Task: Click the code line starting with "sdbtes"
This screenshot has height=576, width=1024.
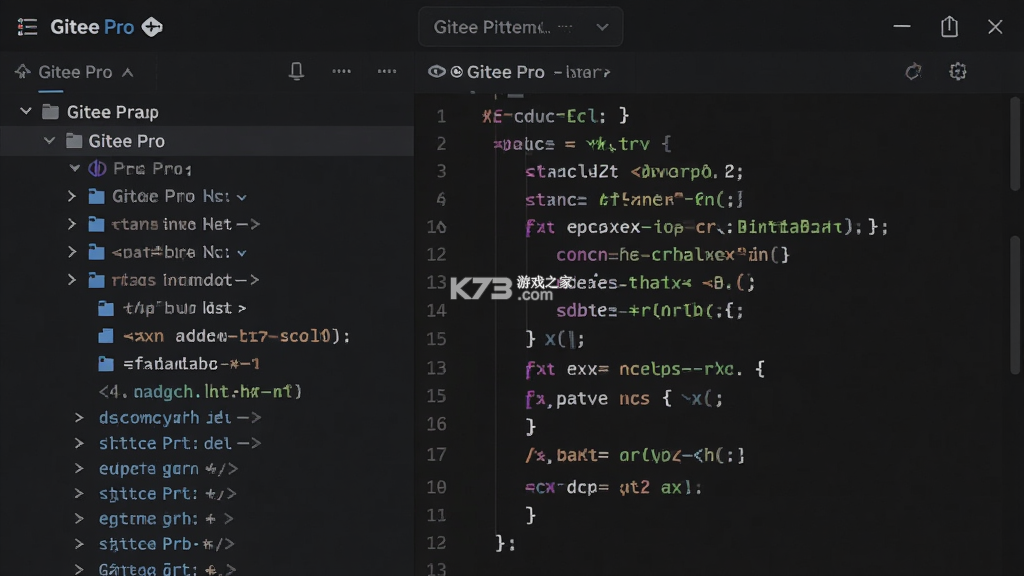Action: (650, 310)
